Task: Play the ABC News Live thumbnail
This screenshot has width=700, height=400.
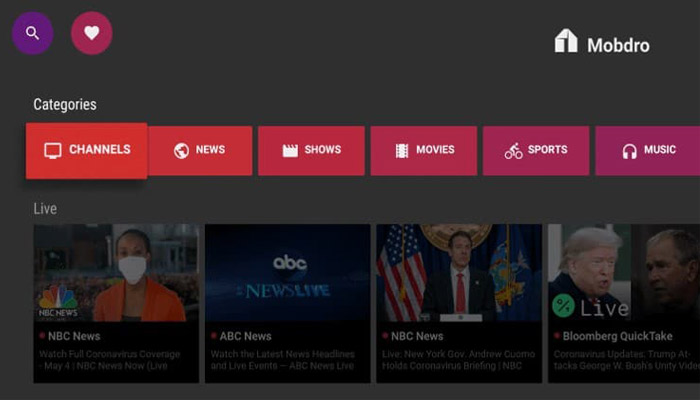Action: point(288,273)
